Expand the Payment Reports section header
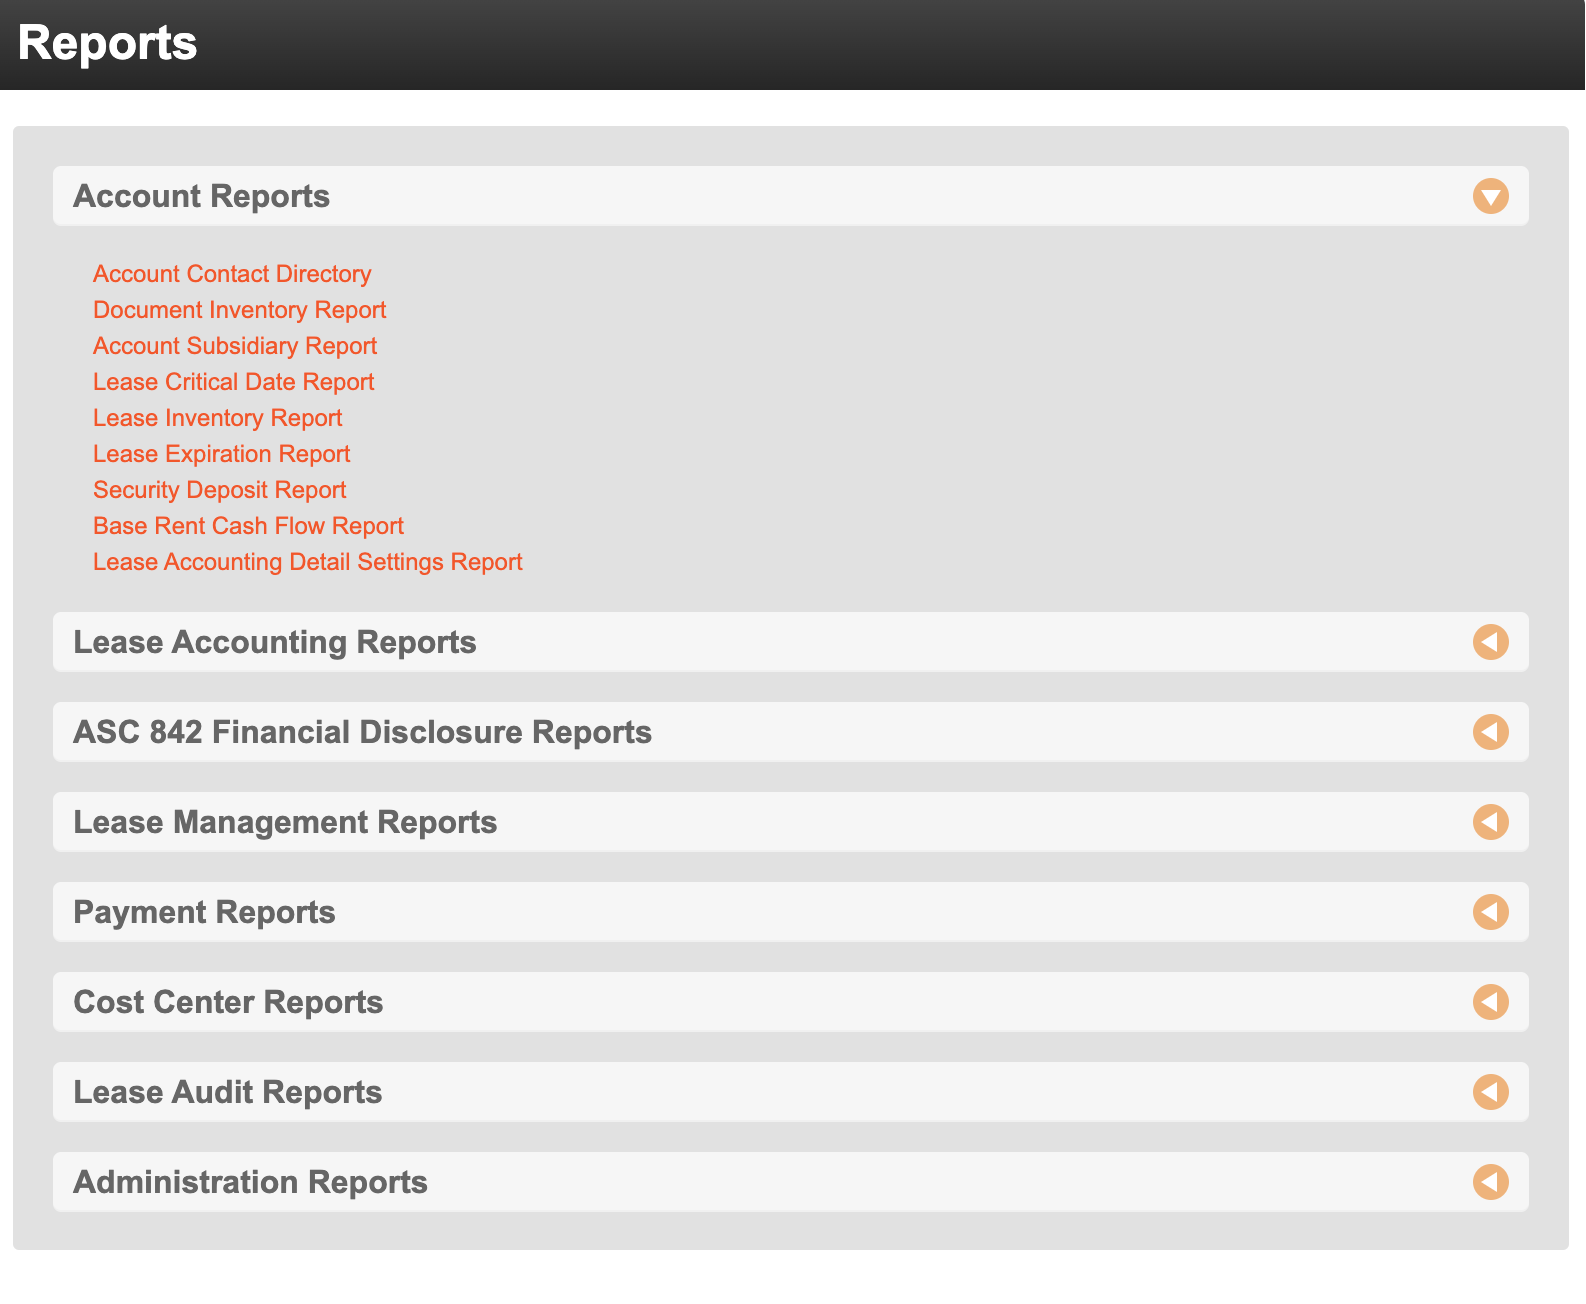This screenshot has width=1586, height=1304. pos(790,912)
